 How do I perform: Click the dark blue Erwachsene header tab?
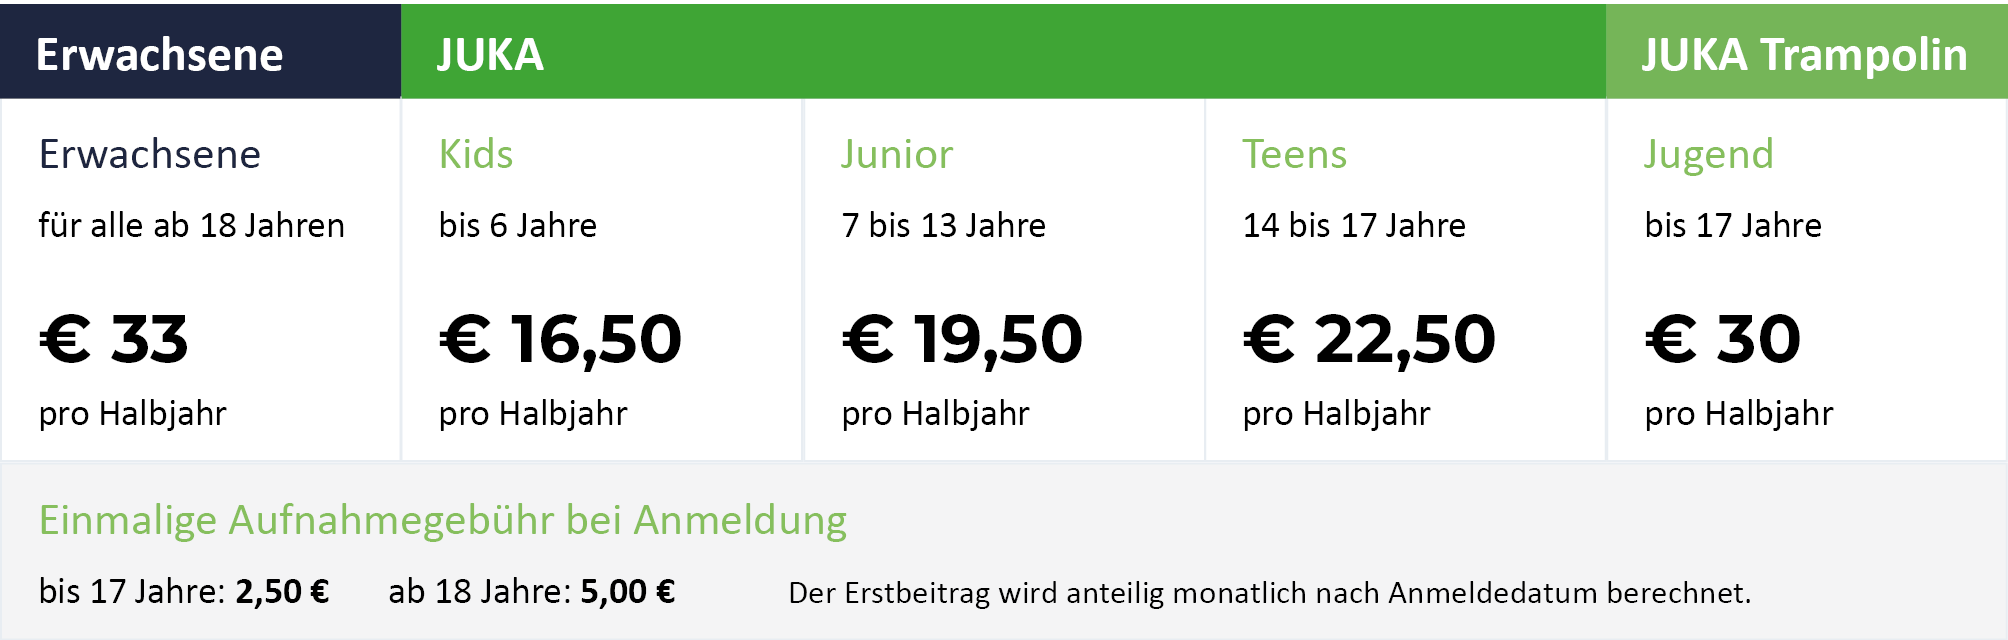tap(160, 54)
